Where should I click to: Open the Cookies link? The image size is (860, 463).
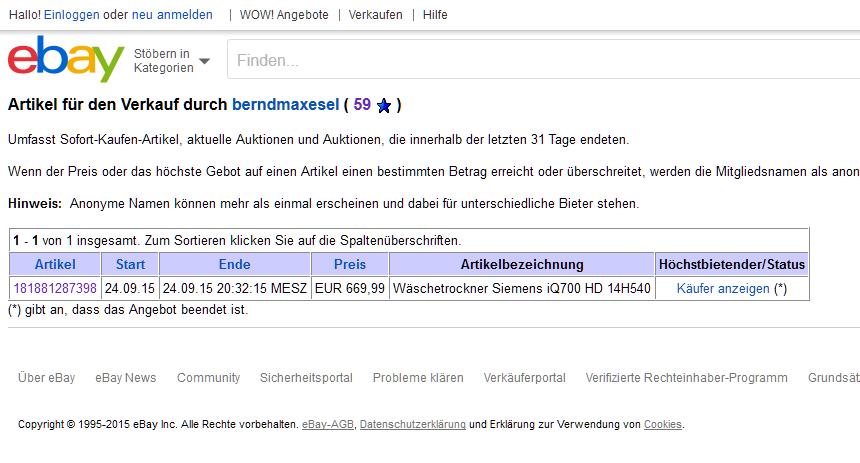click(x=663, y=425)
